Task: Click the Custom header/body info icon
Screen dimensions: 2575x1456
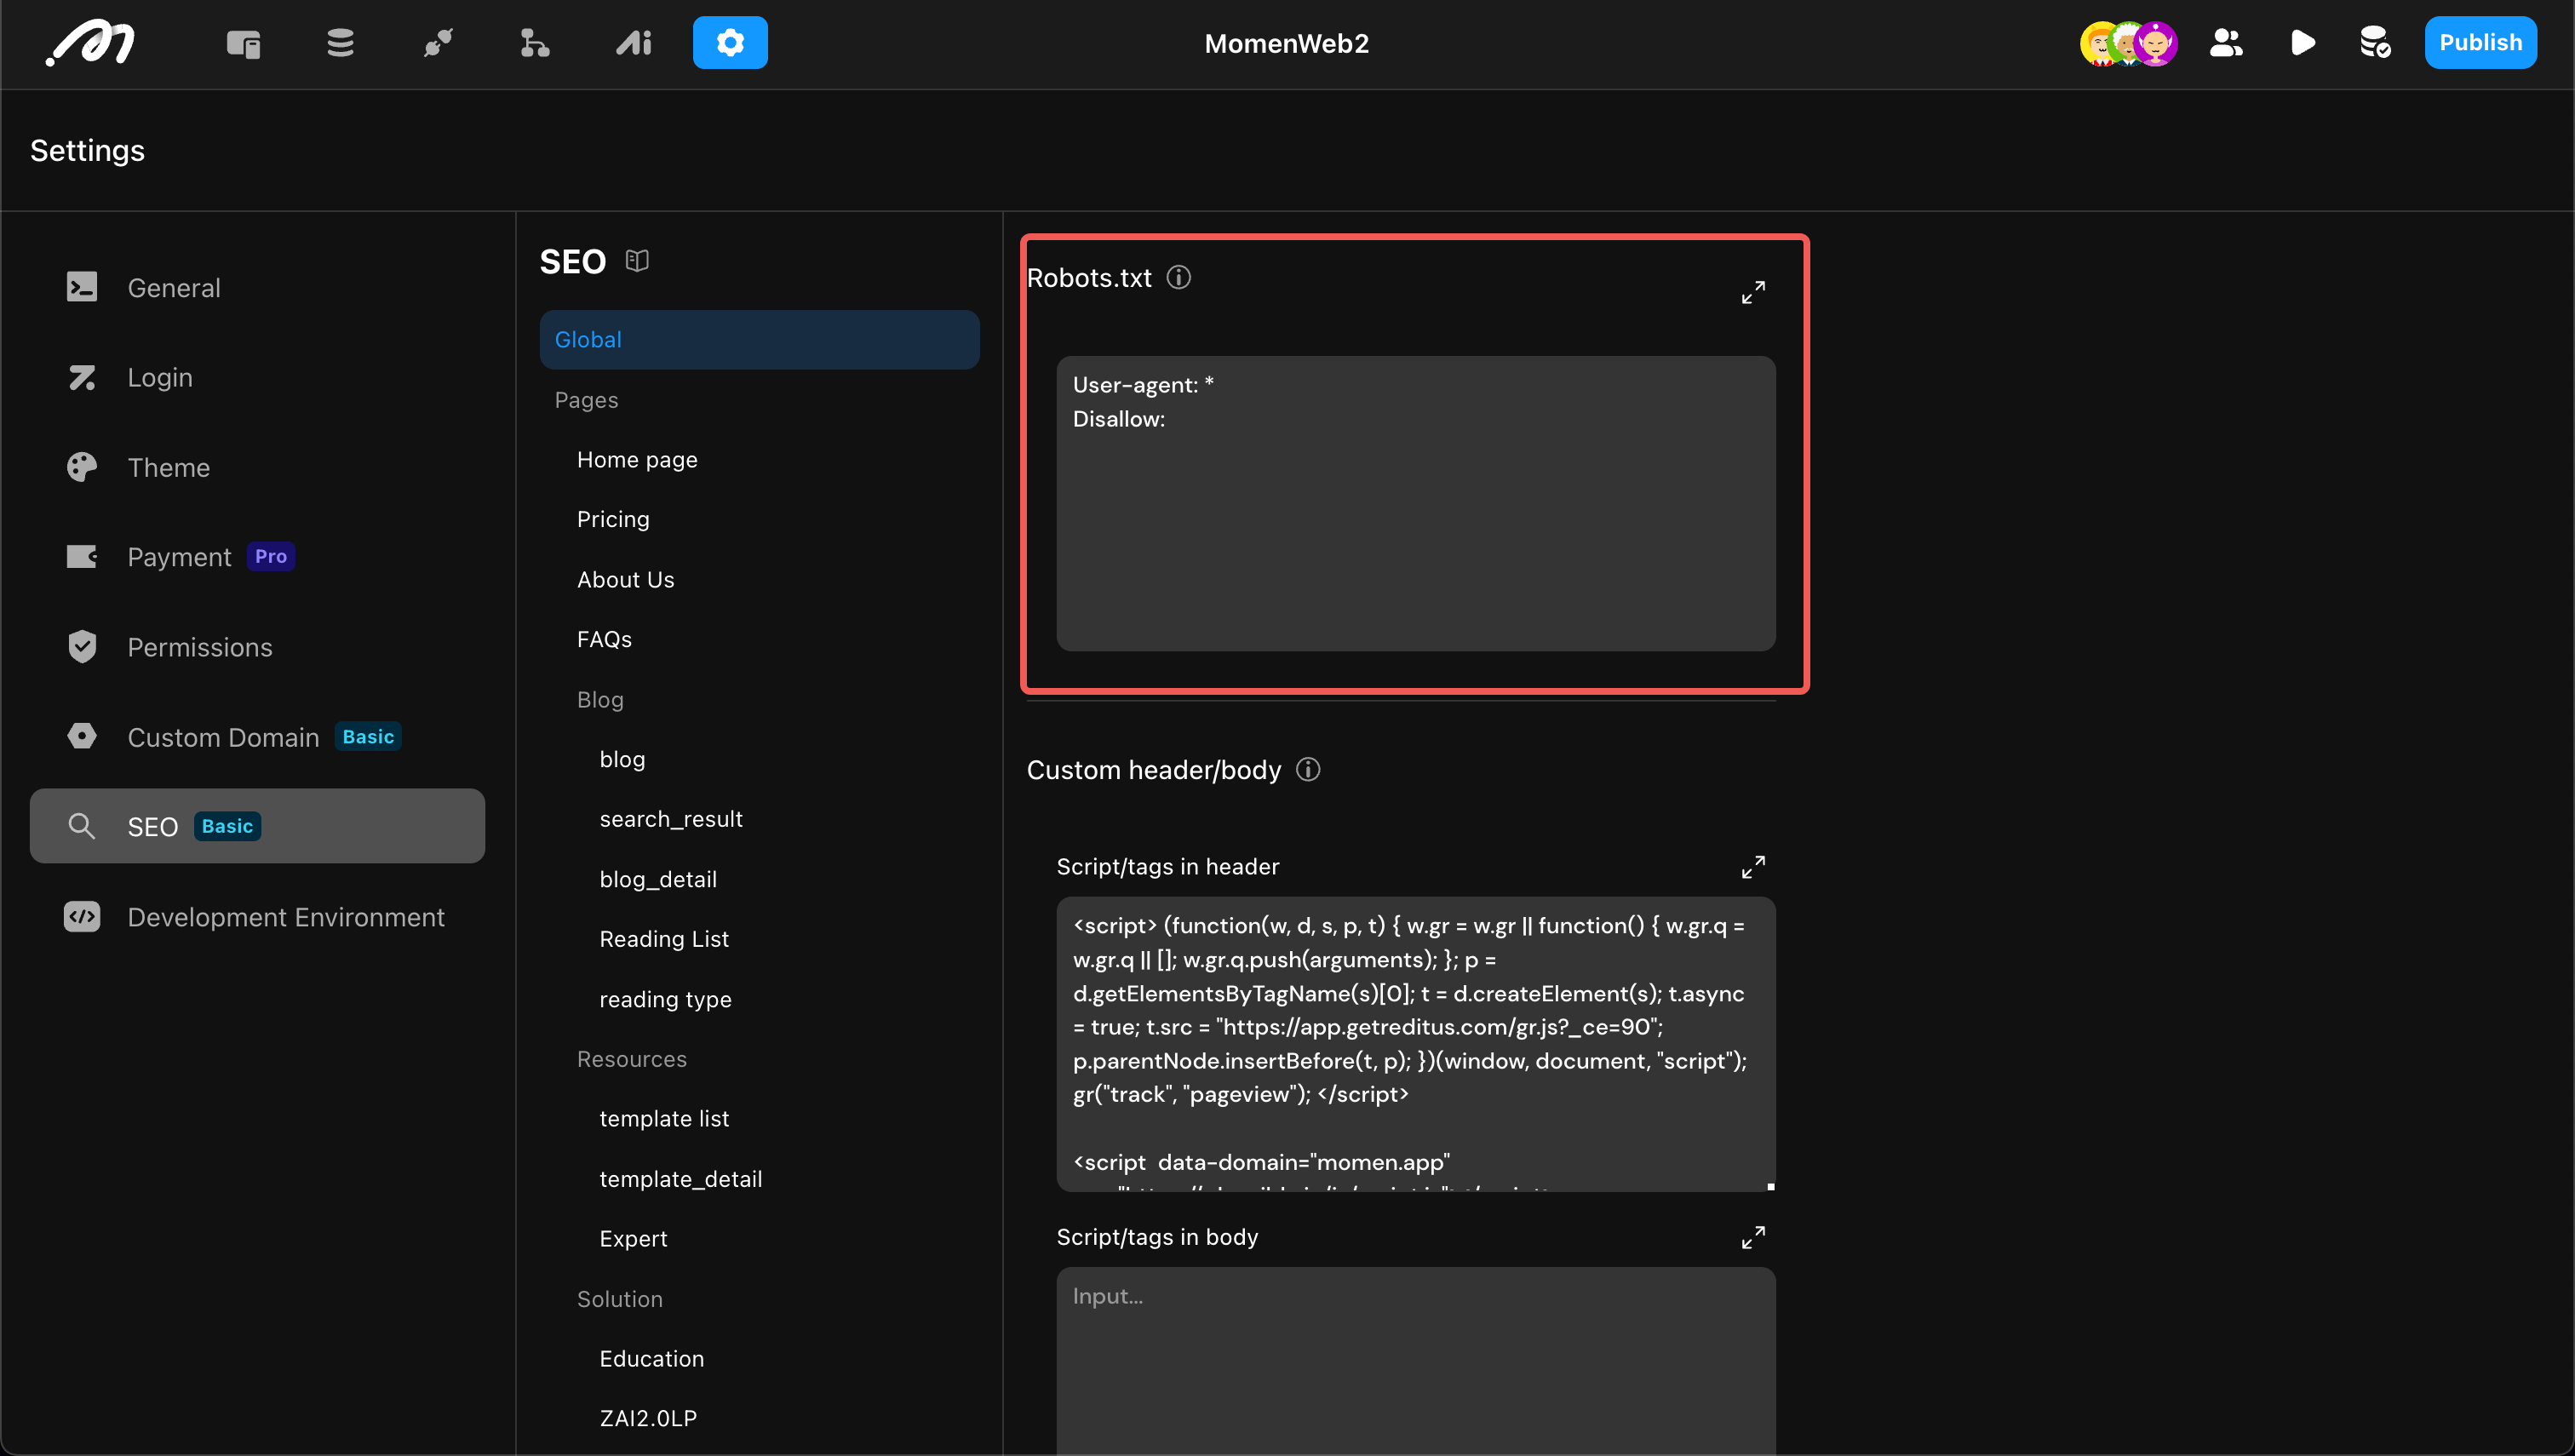Action: pyautogui.click(x=1308, y=769)
